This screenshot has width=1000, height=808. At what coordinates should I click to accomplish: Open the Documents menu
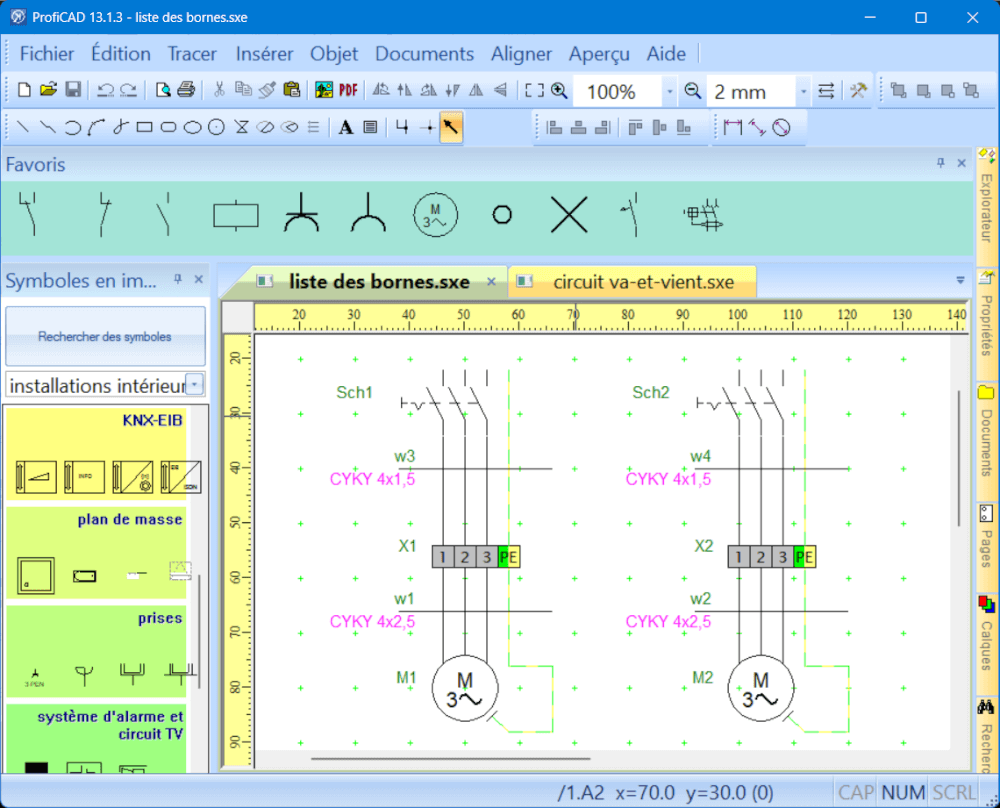pos(424,54)
